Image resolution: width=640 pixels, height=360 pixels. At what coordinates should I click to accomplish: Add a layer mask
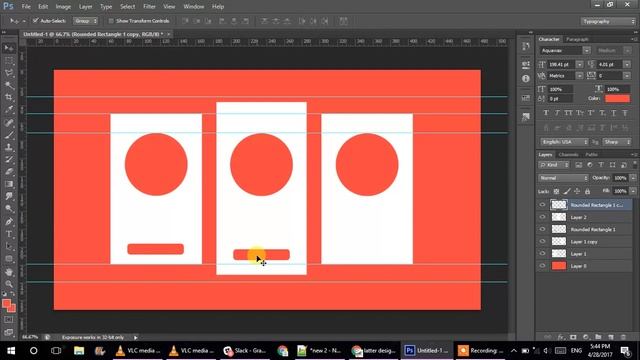pyautogui.click(x=573, y=337)
